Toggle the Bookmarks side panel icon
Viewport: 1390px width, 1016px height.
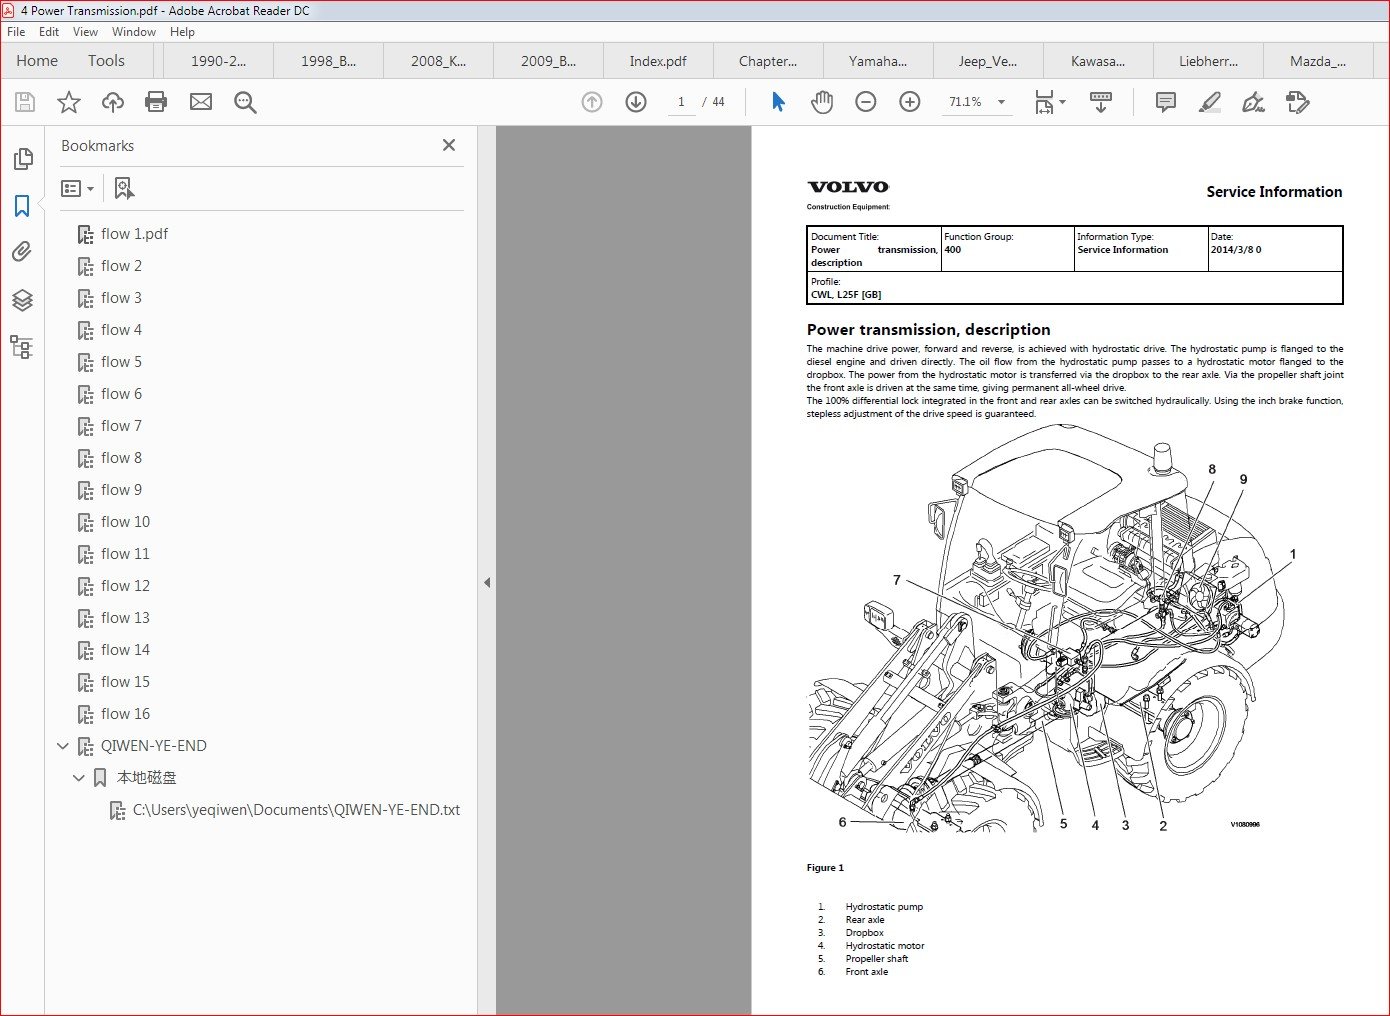point(22,206)
